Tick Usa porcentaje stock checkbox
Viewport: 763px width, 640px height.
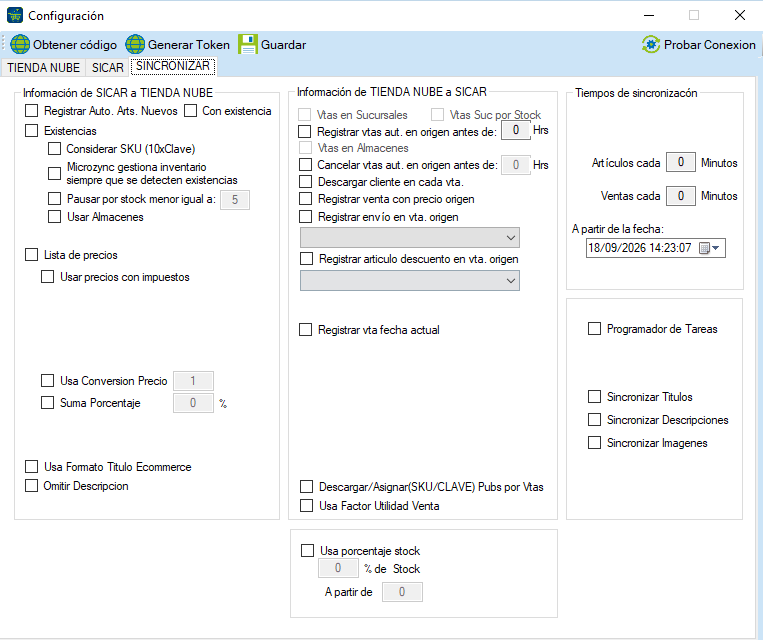point(308,550)
